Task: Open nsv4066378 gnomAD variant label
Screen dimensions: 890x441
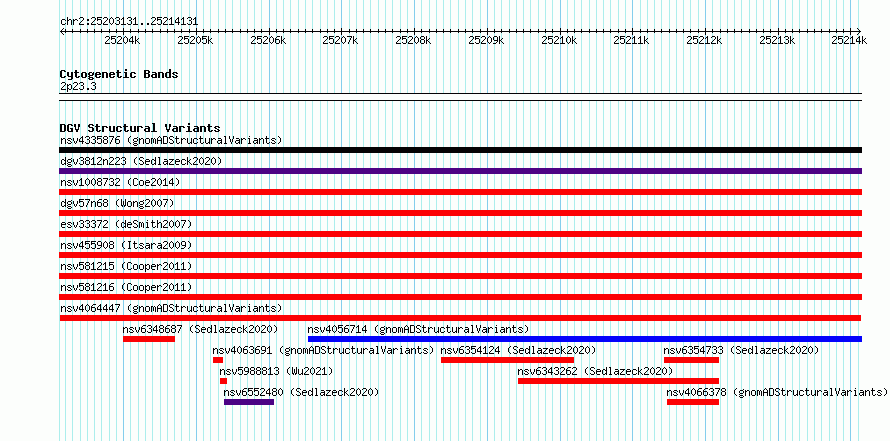Action: [x=776, y=392]
